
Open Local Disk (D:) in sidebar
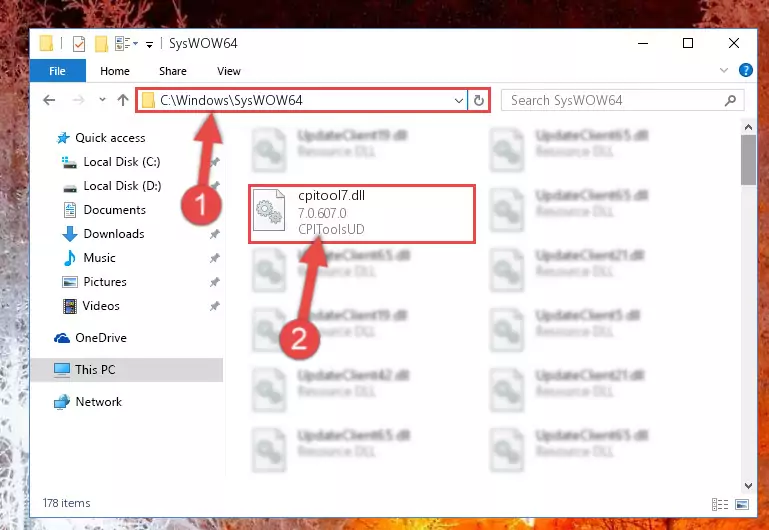[x=122, y=186]
